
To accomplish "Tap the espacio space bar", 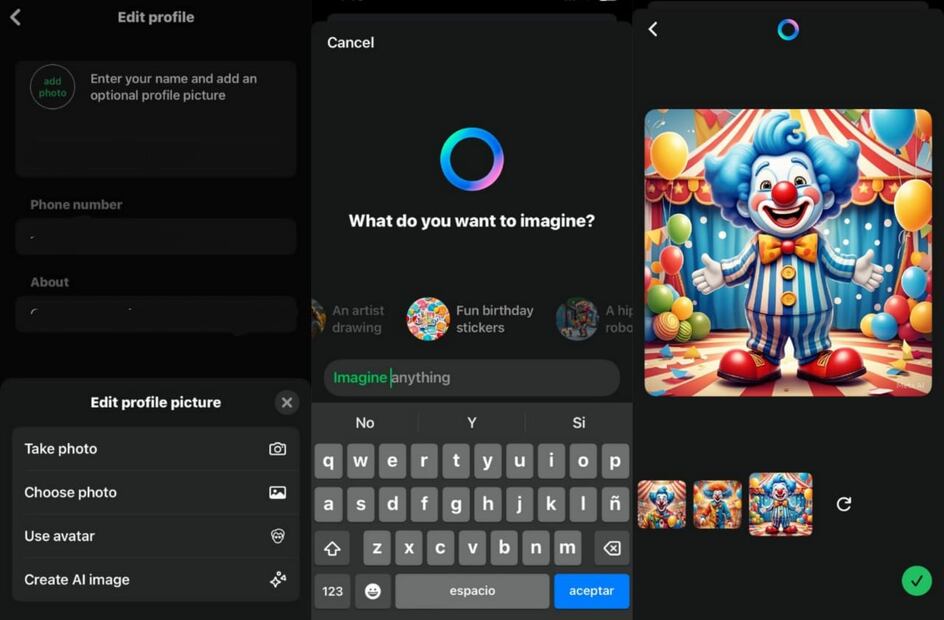I will [472, 591].
